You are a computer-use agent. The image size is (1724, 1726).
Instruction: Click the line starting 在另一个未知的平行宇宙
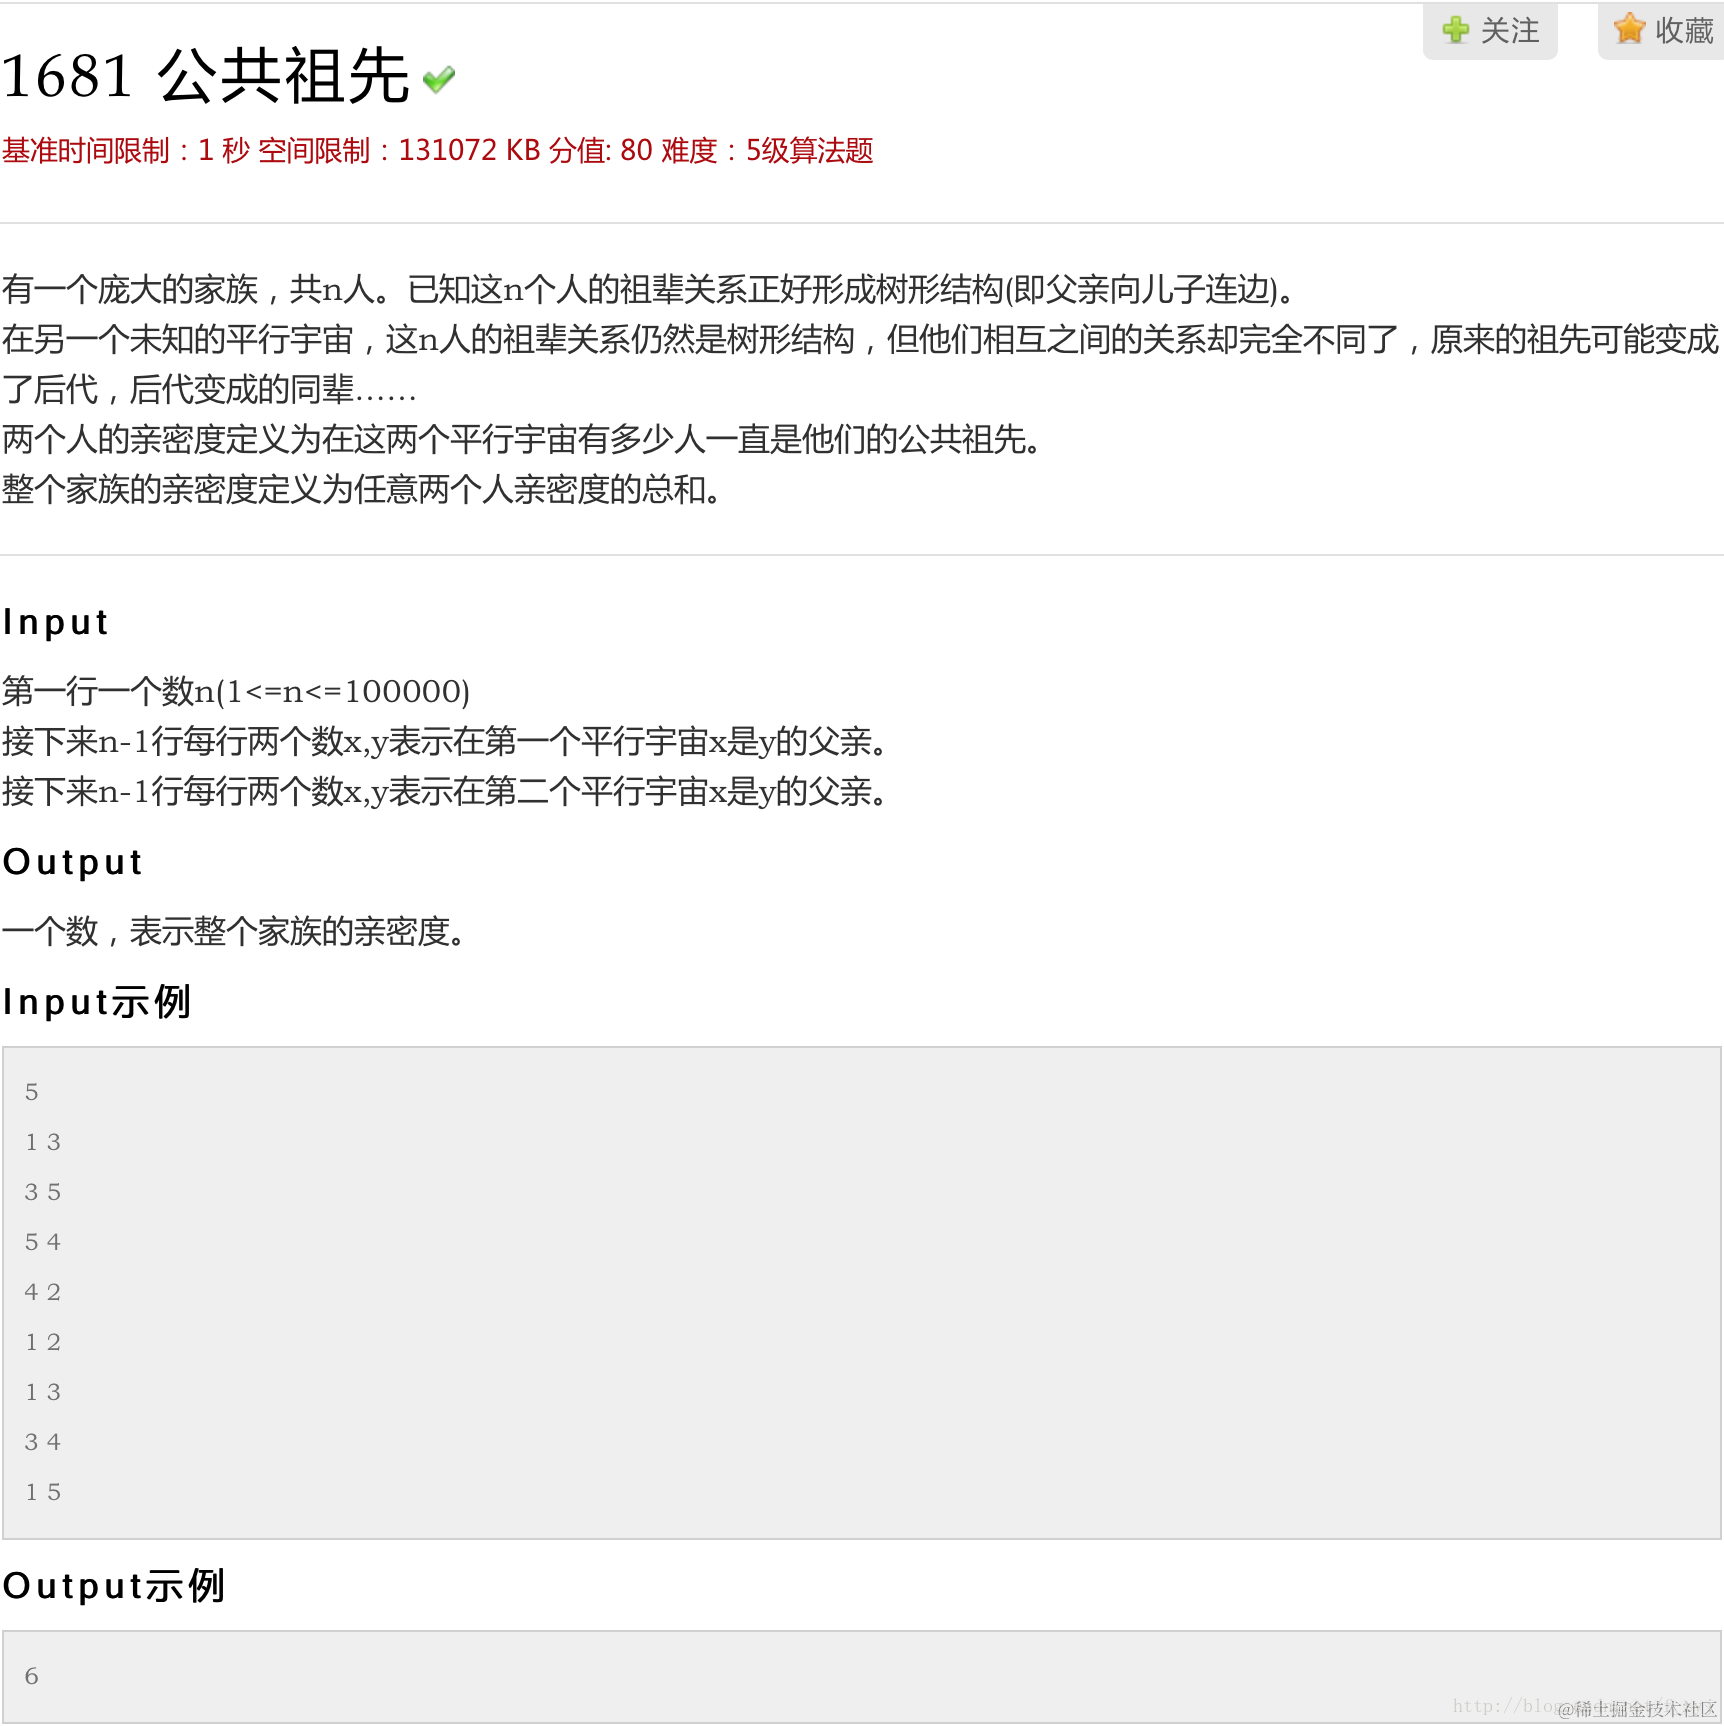click(860, 340)
